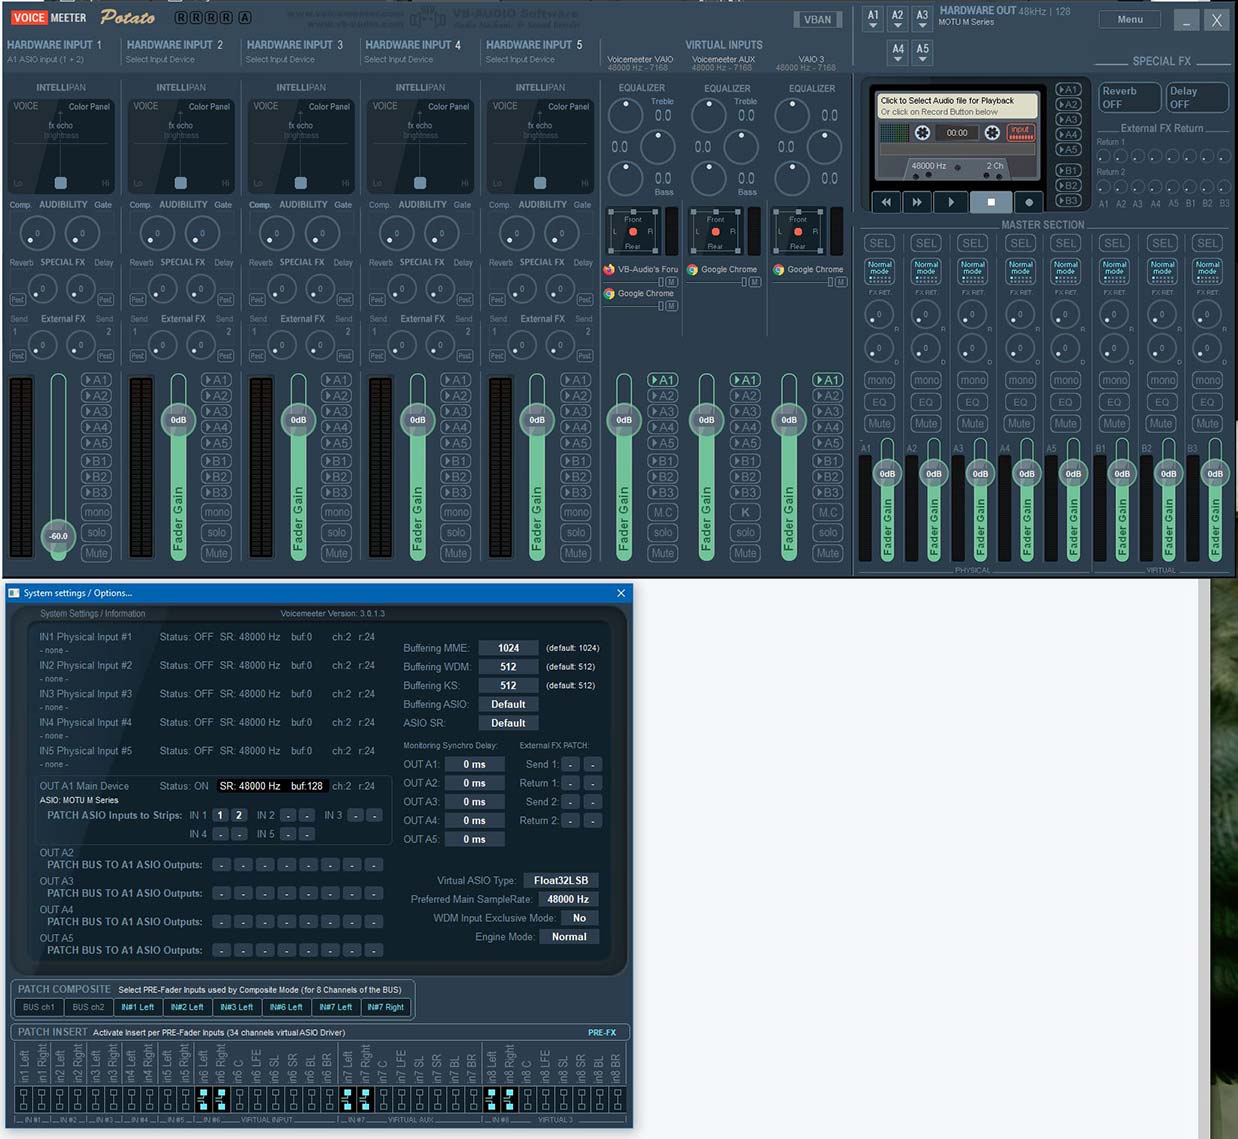Viewport: 1238px width, 1139px height.
Task: Click the master bus B3 fader gain
Action: point(1215,473)
